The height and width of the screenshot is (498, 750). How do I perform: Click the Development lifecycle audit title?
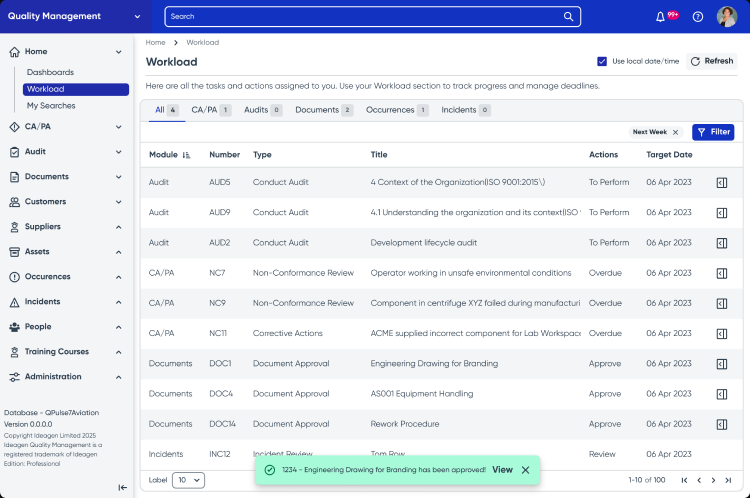coord(423,243)
